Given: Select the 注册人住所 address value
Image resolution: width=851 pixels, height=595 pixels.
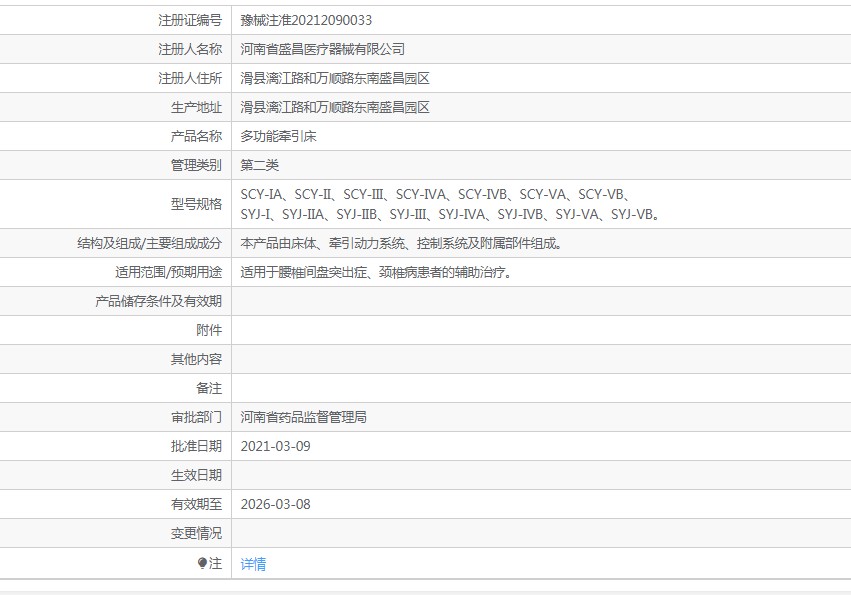Looking at the screenshot, I should 335,78.
